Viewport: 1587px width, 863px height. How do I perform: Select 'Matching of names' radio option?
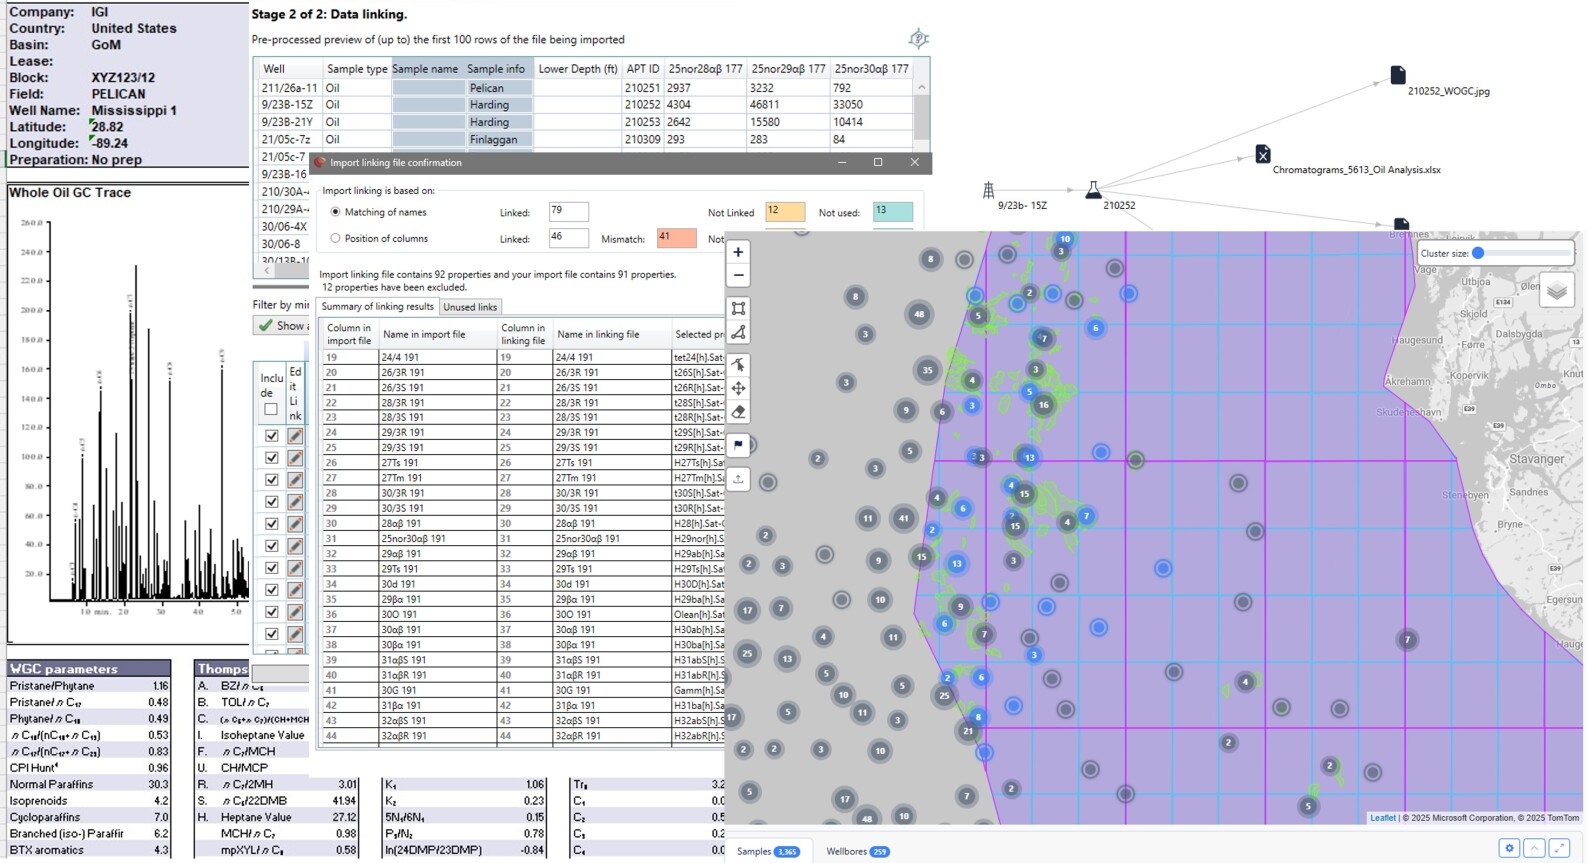(x=336, y=212)
